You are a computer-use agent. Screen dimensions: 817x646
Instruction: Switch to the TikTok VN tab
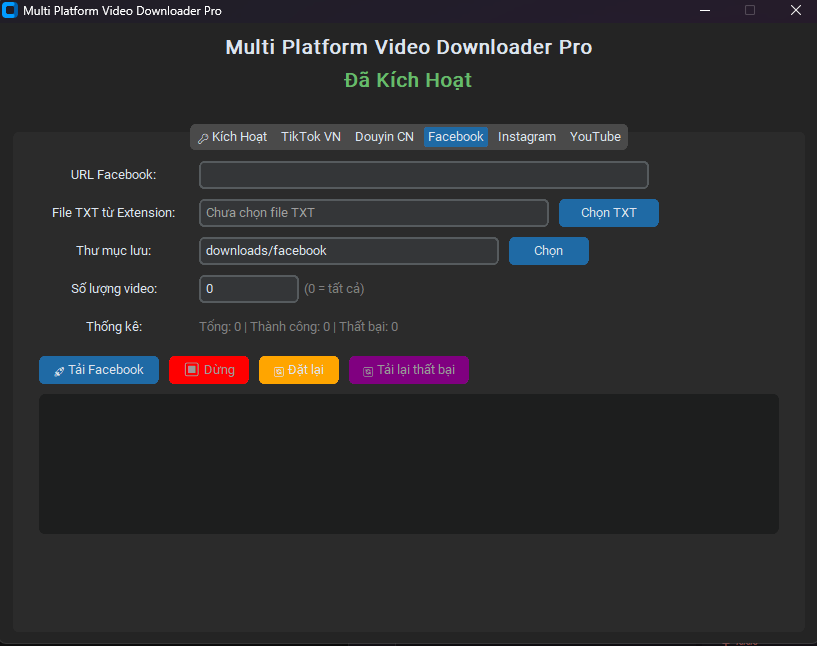(310, 137)
